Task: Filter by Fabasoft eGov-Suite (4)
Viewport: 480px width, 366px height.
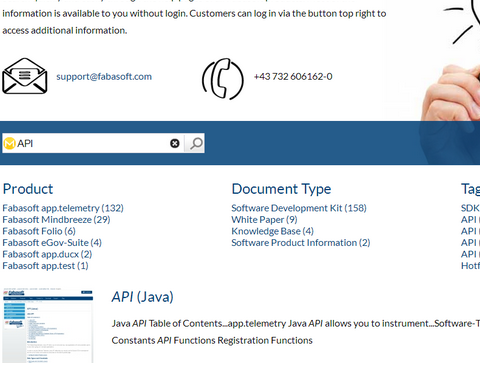Action: 52,243
